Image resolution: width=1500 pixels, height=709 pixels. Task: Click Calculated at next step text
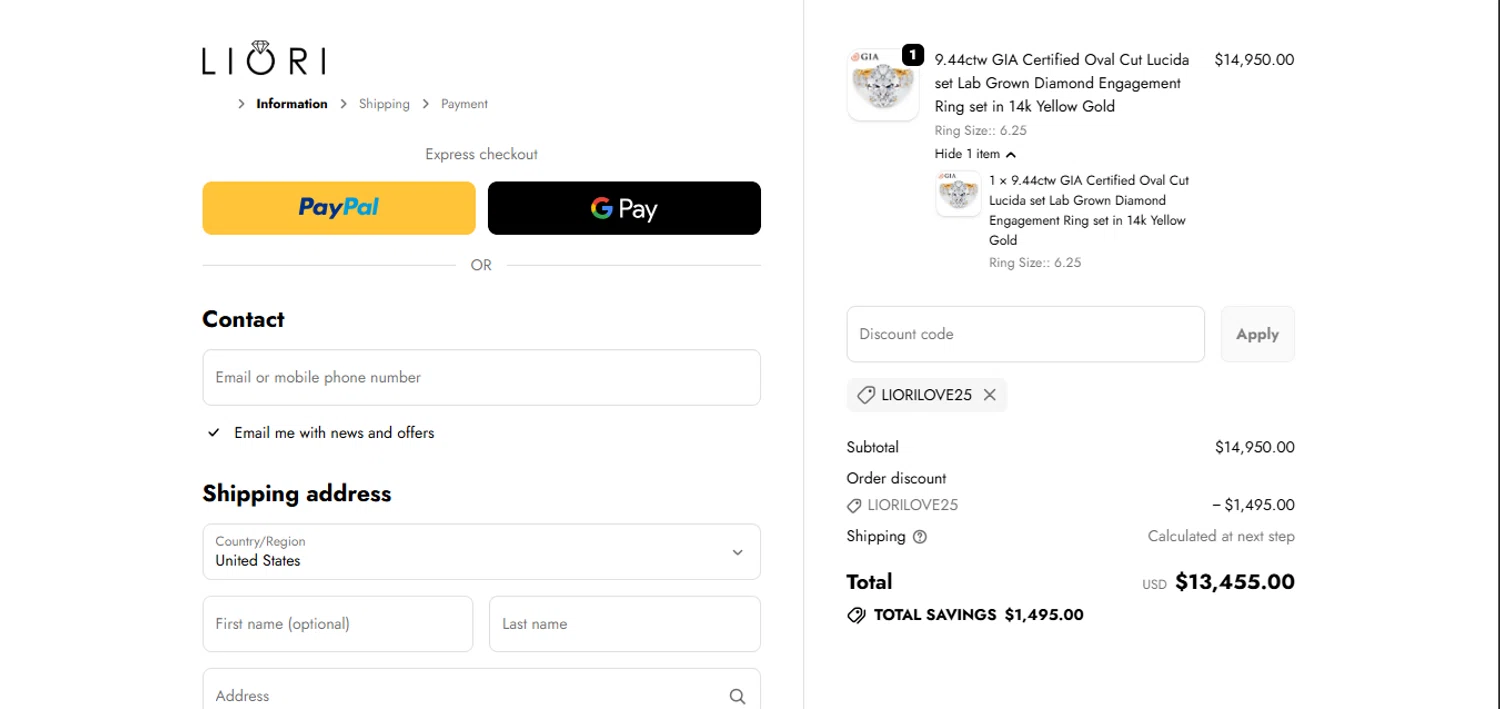[1221, 536]
